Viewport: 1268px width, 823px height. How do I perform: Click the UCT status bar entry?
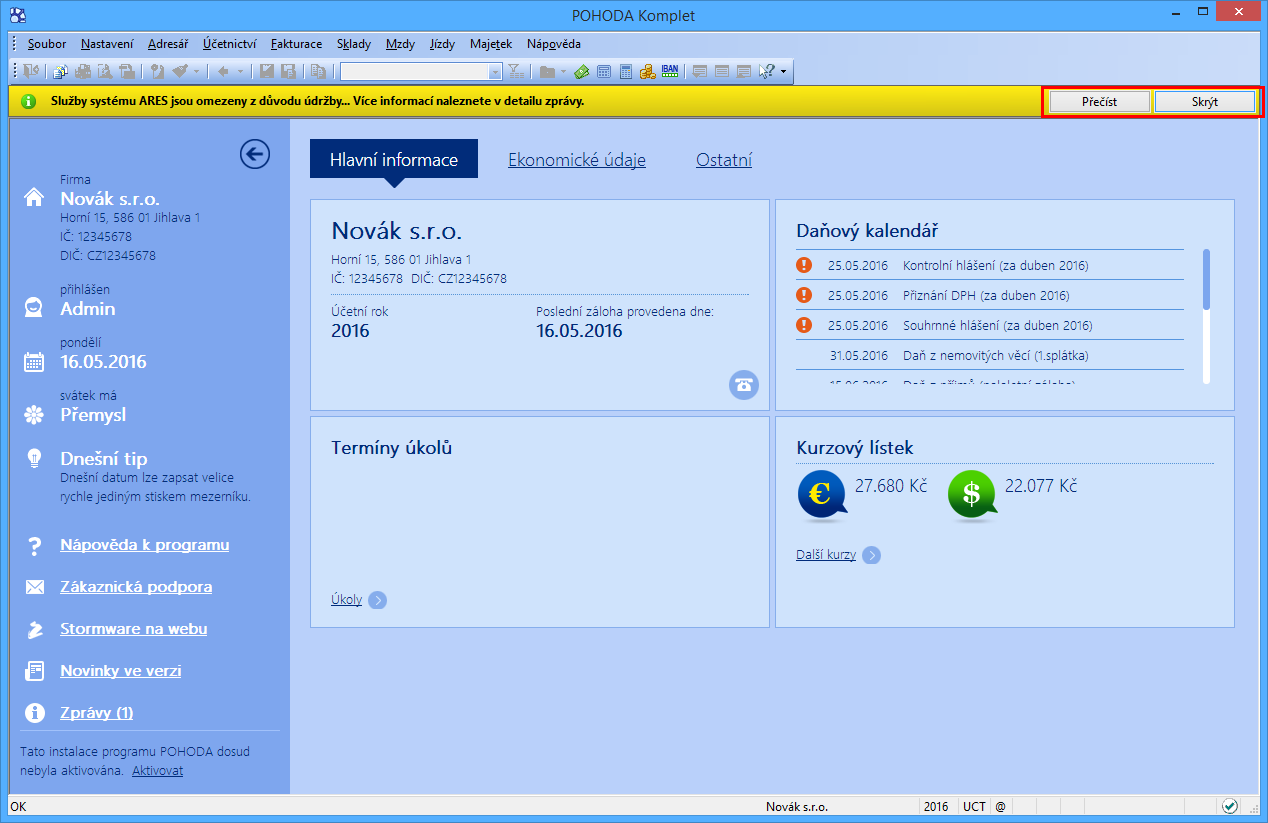[x=973, y=806]
